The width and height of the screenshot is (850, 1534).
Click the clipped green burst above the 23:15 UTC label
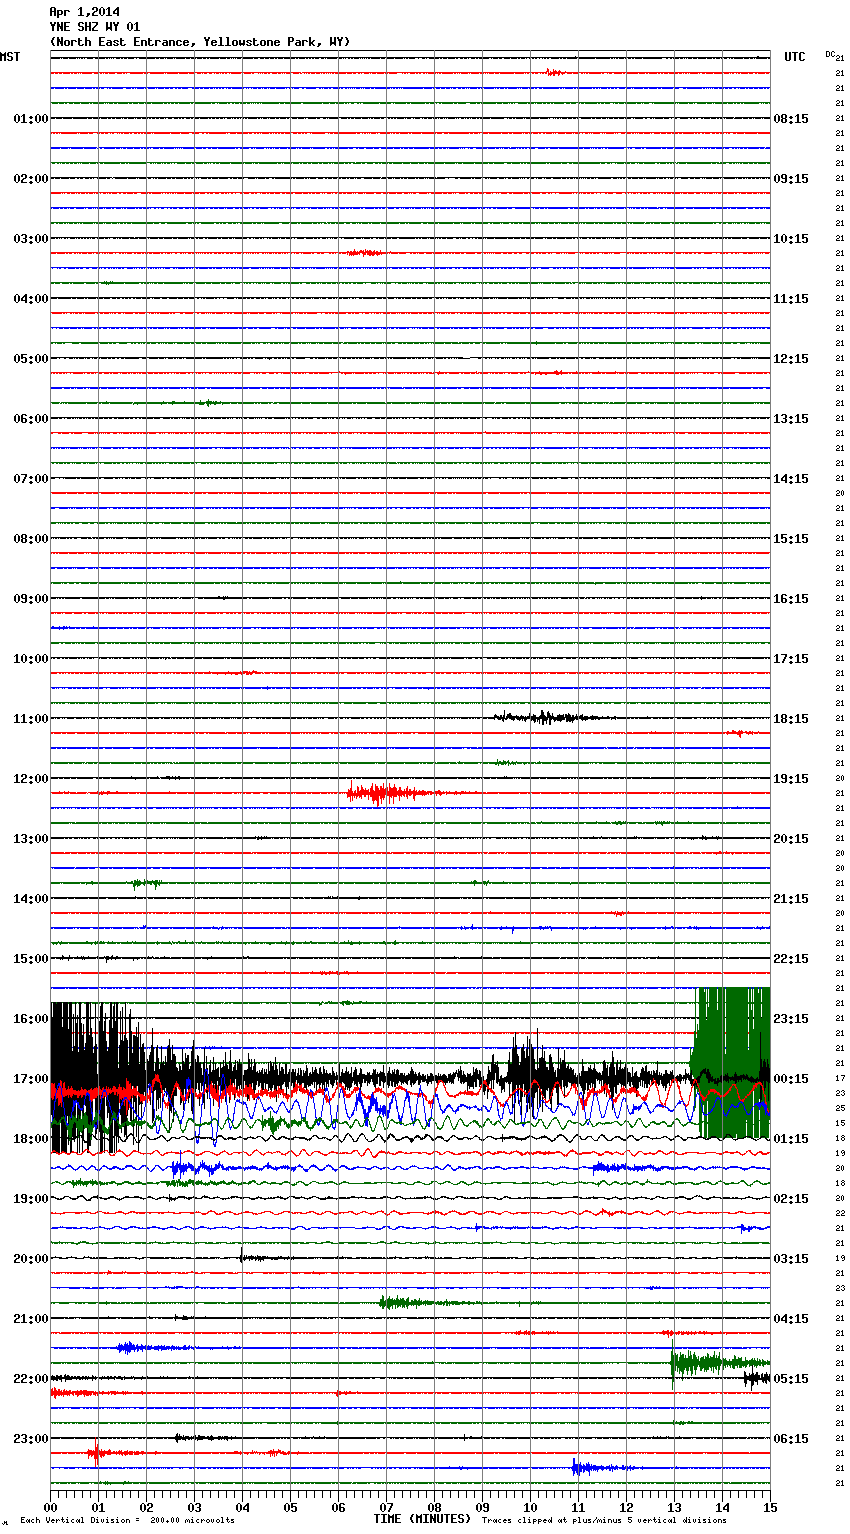731,1062
